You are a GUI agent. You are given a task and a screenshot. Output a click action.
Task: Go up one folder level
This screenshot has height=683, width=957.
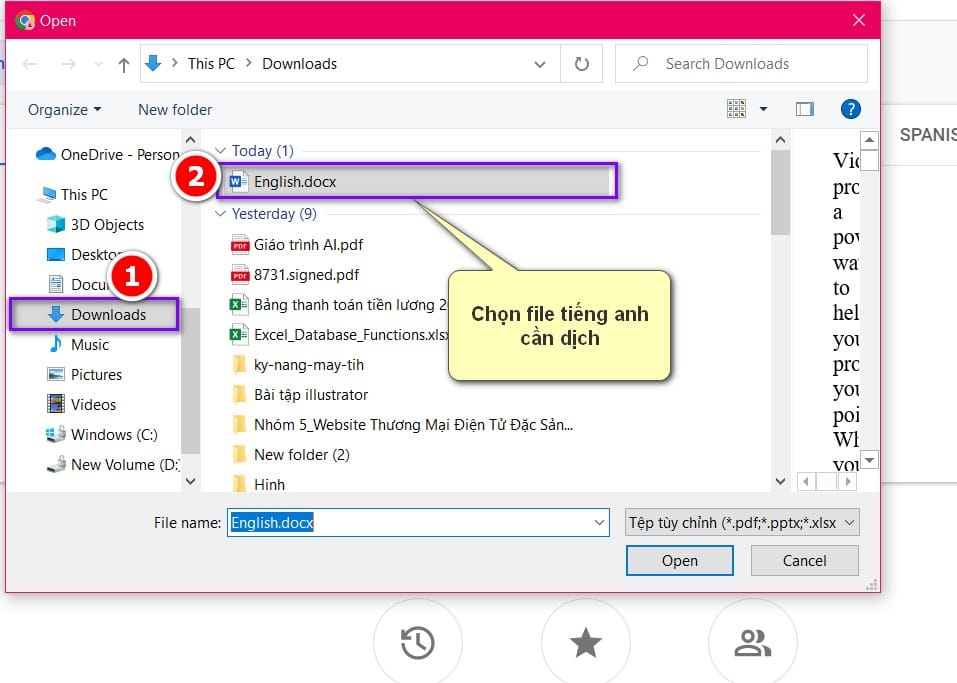tap(124, 64)
